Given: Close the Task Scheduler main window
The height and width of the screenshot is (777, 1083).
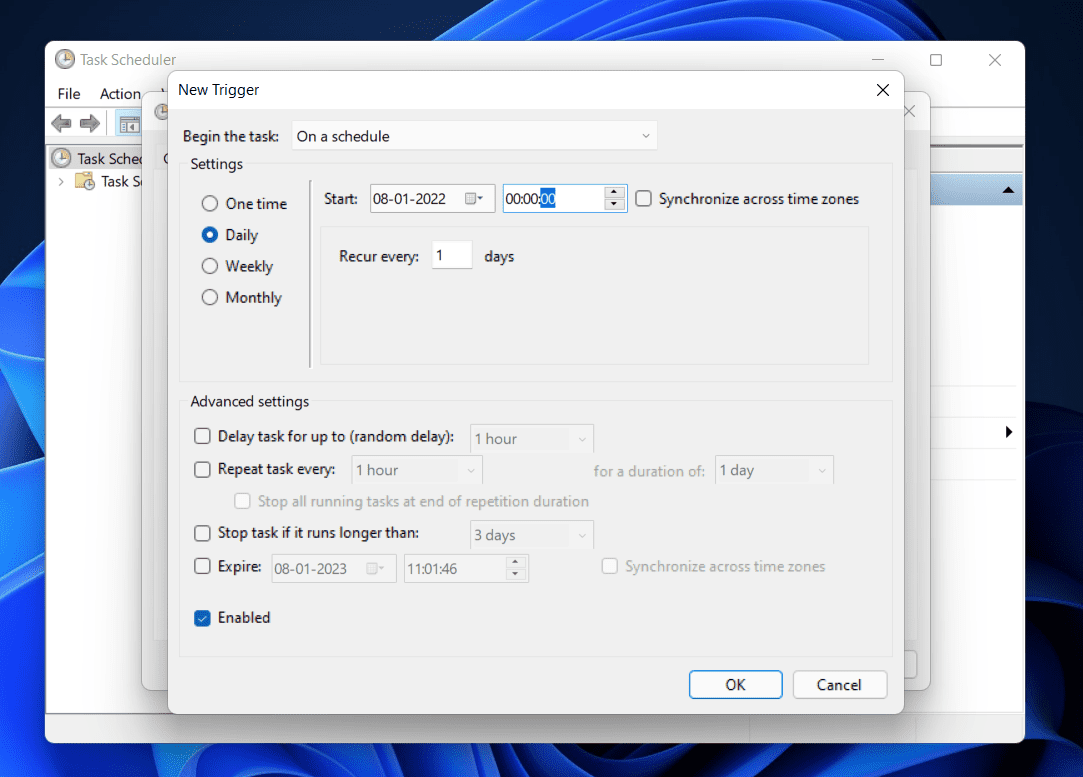Looking at the screenshot, I should (995, 60).
